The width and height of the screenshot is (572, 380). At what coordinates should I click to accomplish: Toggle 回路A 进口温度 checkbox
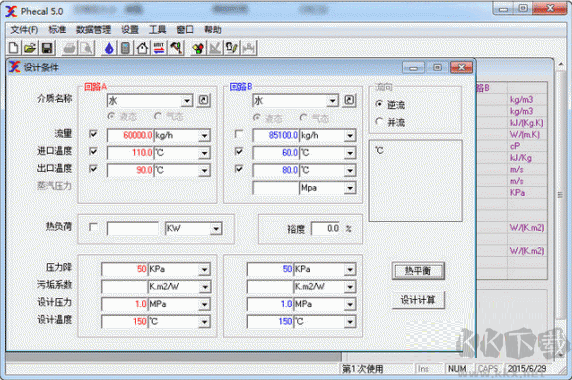(93, 151)
